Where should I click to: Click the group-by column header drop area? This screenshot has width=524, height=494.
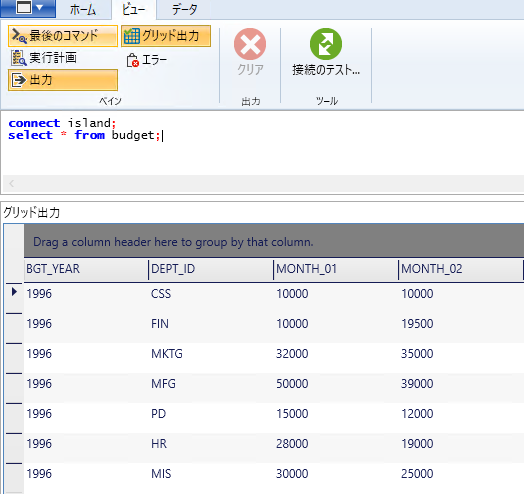274,242
